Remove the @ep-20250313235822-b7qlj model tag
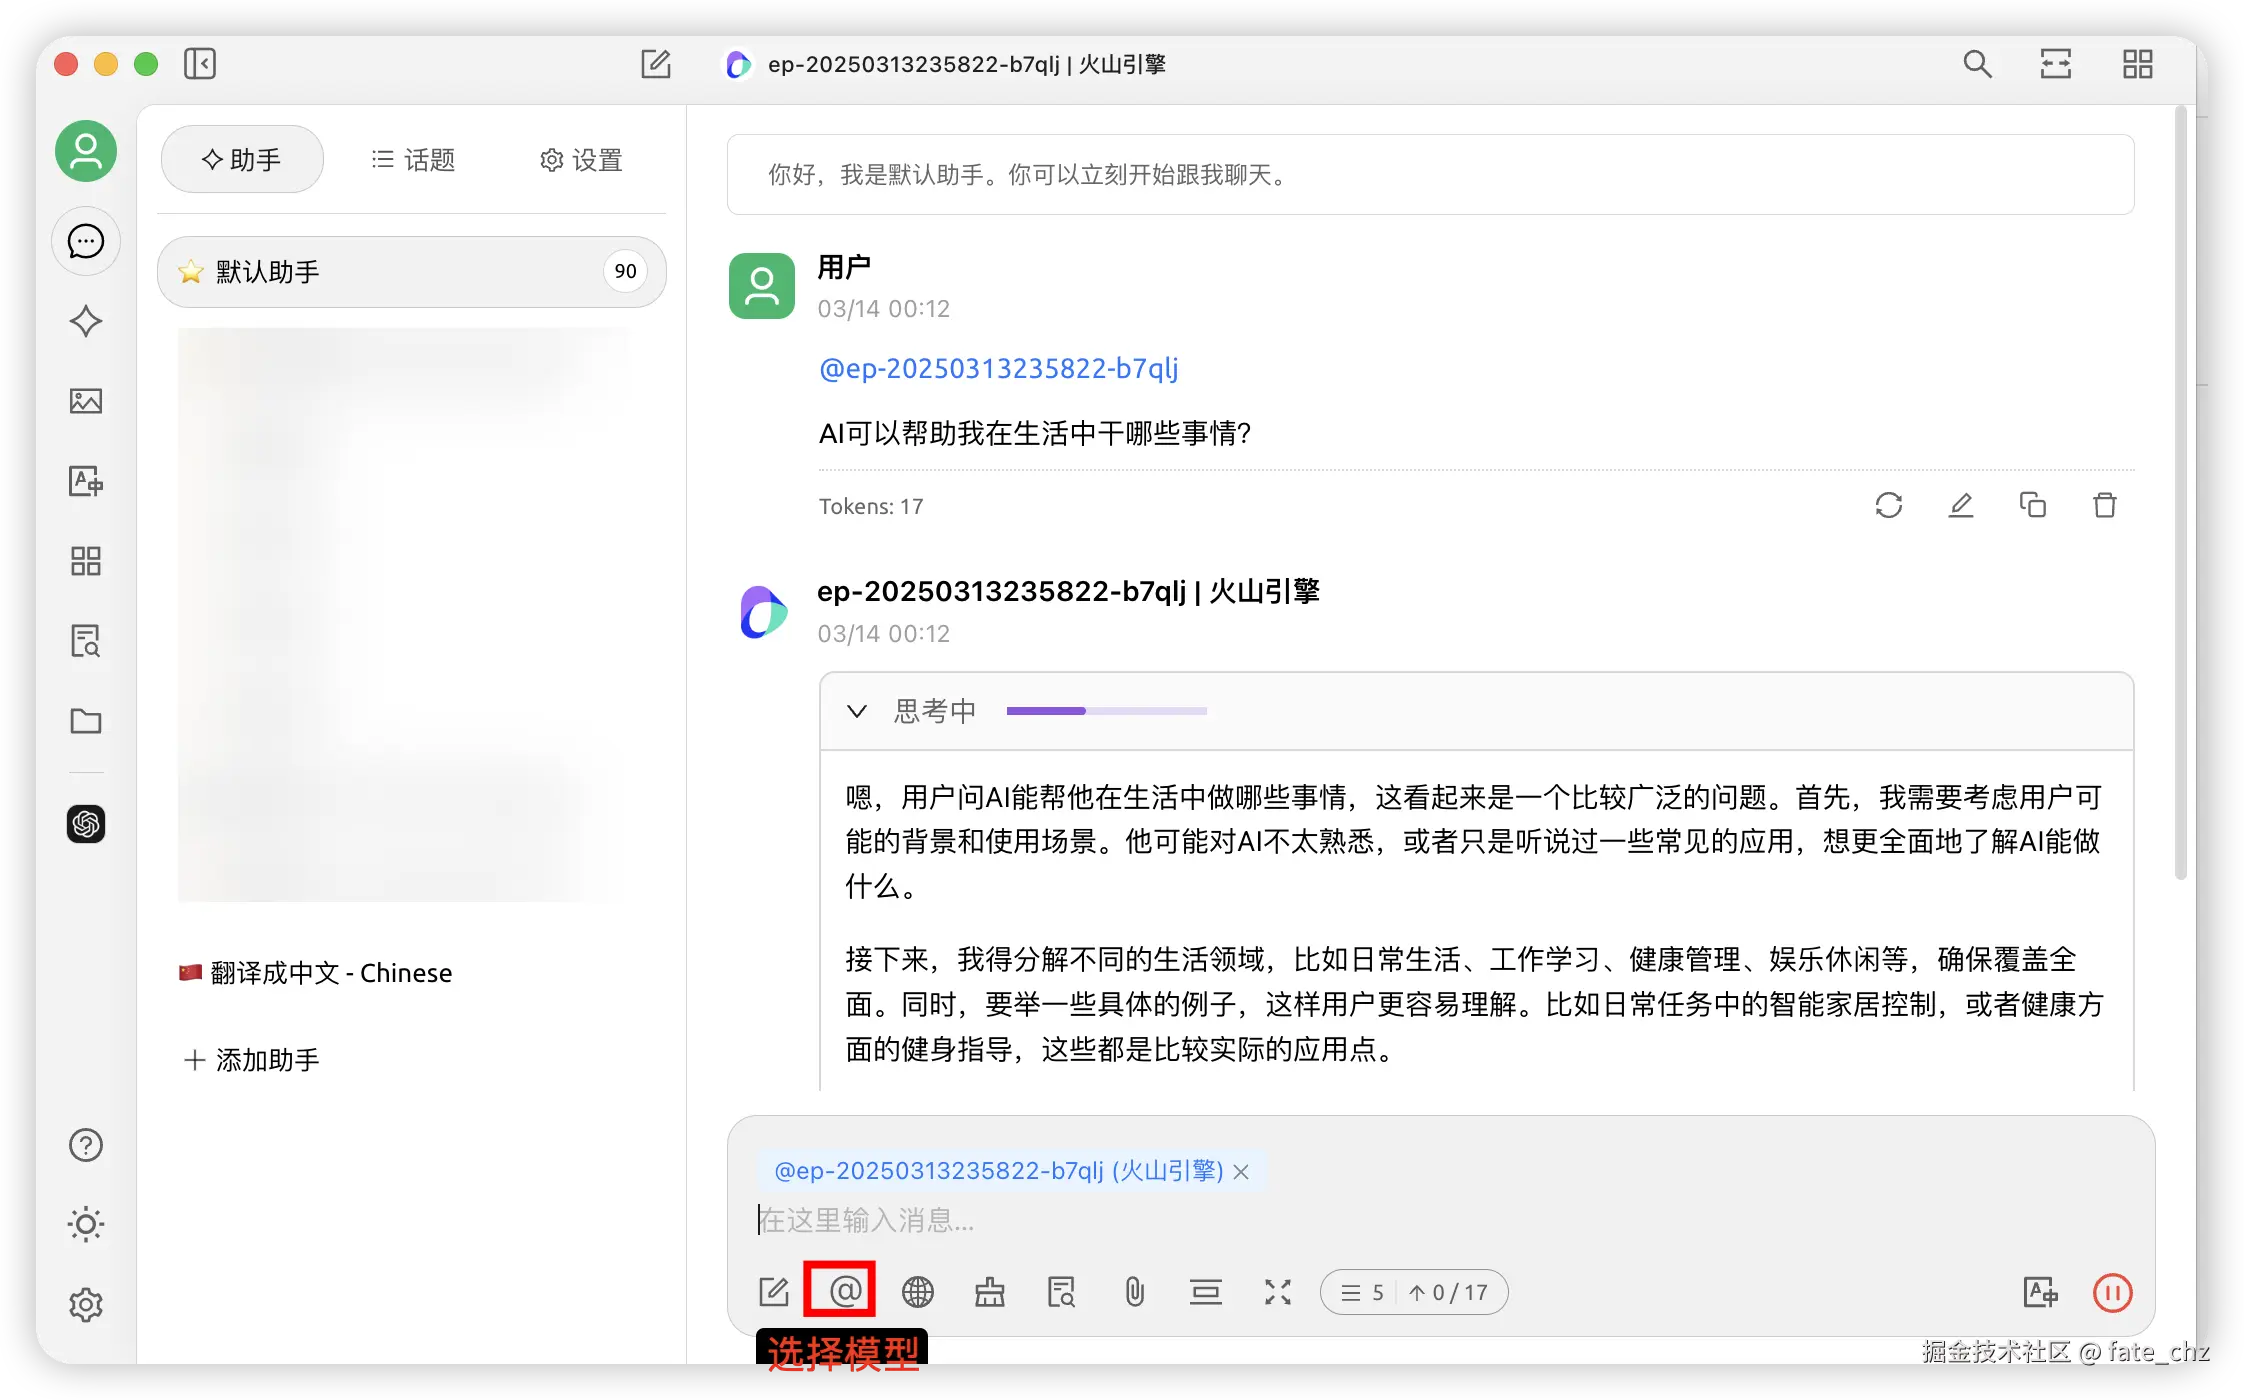 (1241, 1171)
